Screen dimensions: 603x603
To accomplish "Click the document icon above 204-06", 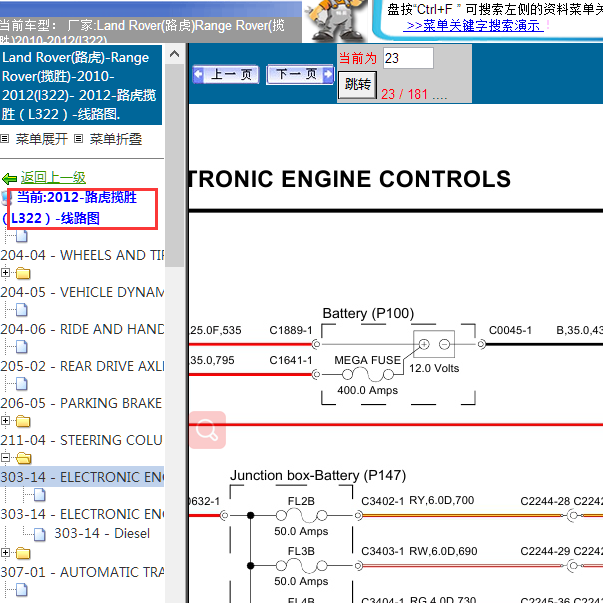I will pyautogui.click(x=22, y=310).
